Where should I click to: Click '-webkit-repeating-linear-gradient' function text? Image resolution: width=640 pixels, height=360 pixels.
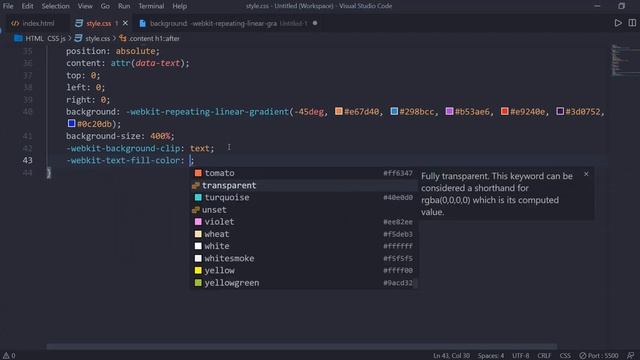(x=207, y=111)
